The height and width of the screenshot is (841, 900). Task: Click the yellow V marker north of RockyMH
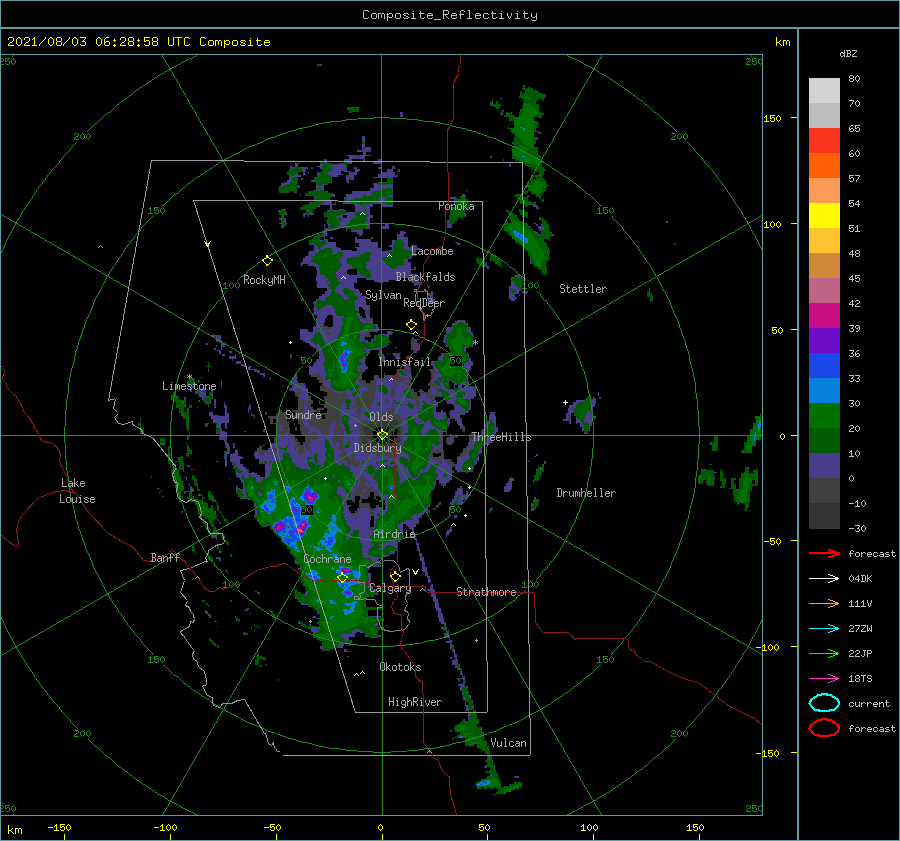(208, 244)
